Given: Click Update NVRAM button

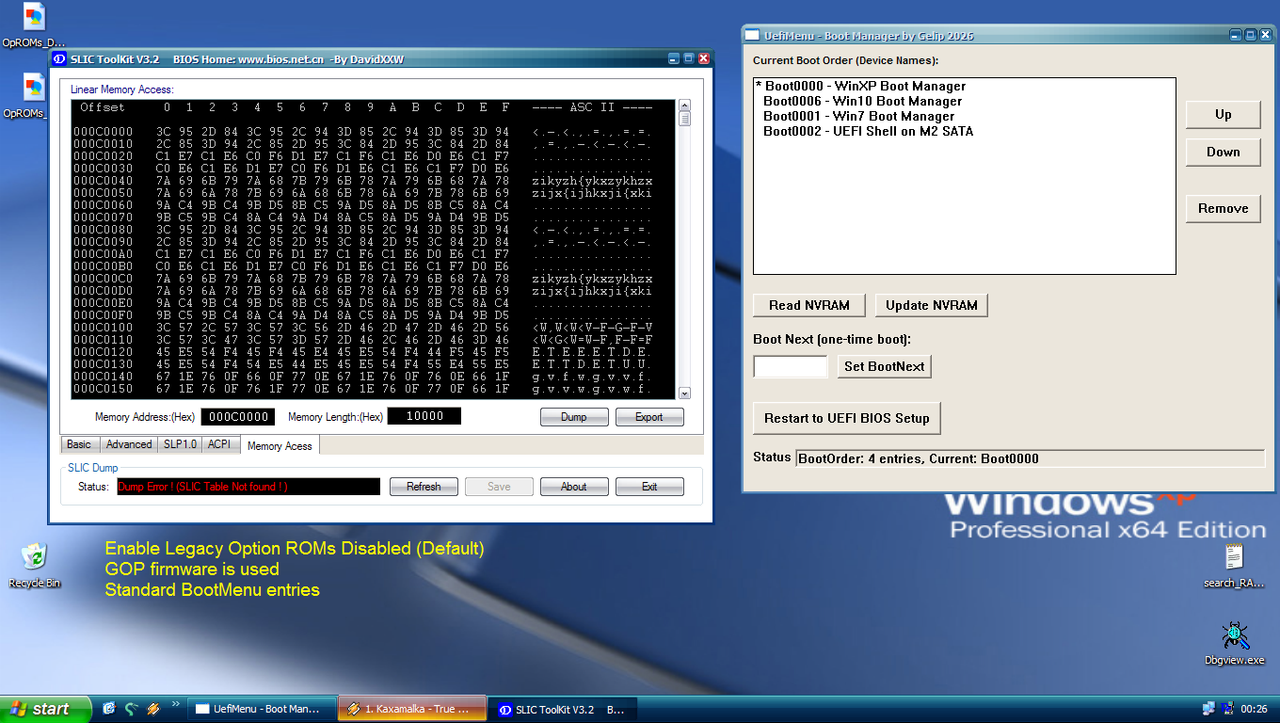Looking at the screenshot, I should (x=931, y=305).
